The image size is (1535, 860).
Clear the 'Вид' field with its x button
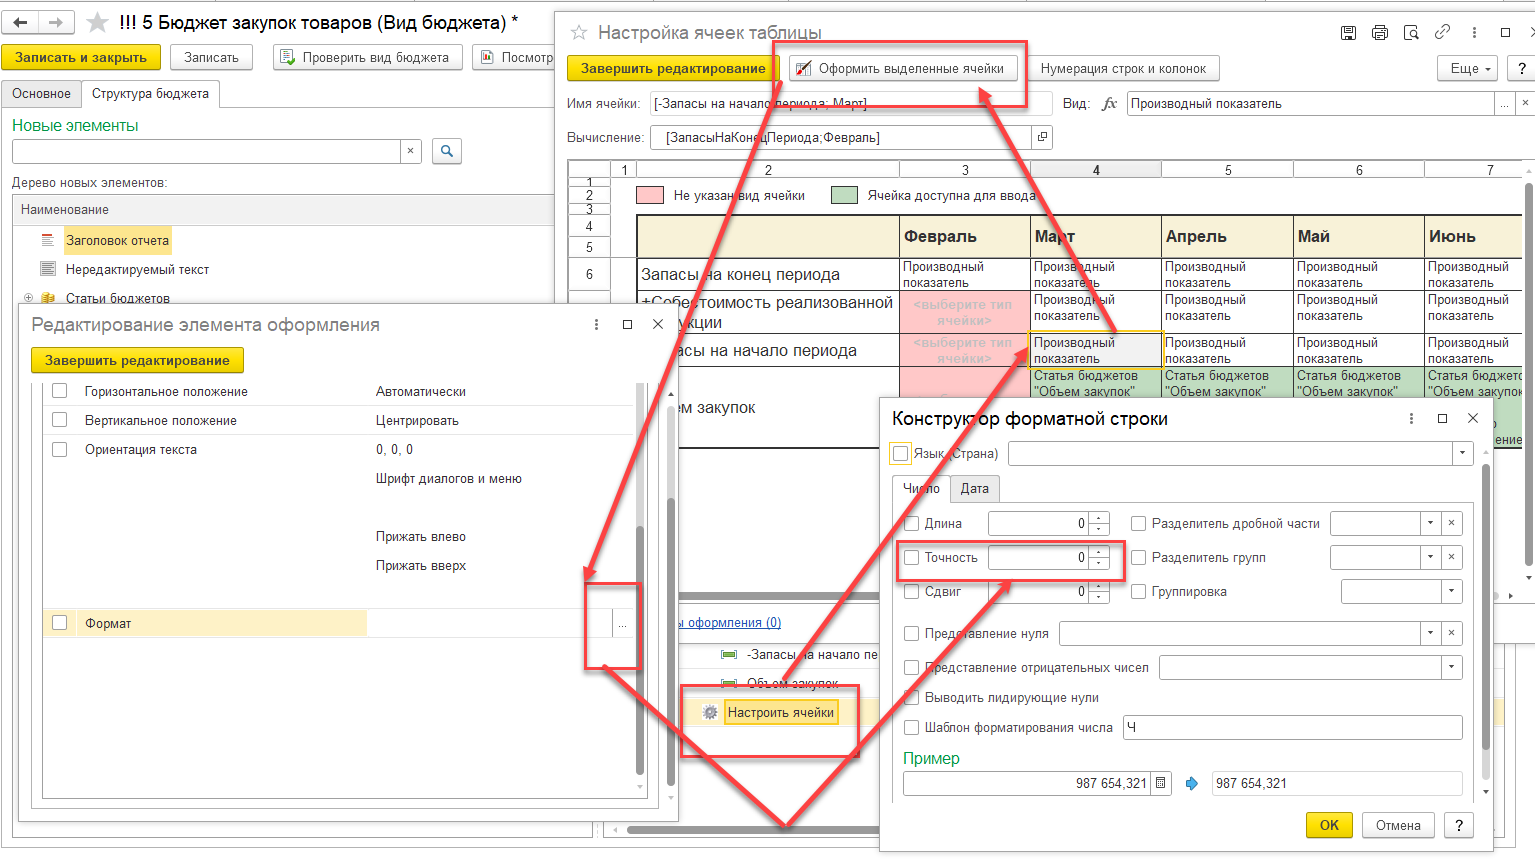(1524, 103)
